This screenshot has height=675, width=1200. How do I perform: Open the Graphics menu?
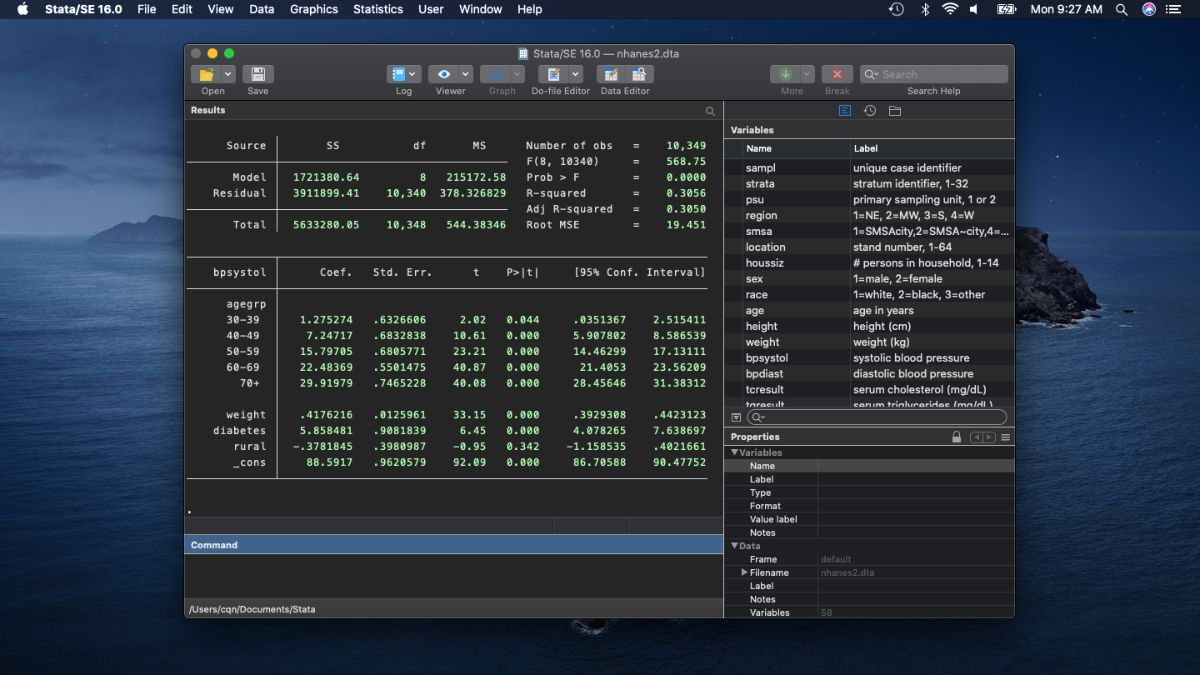click(314, 9)
